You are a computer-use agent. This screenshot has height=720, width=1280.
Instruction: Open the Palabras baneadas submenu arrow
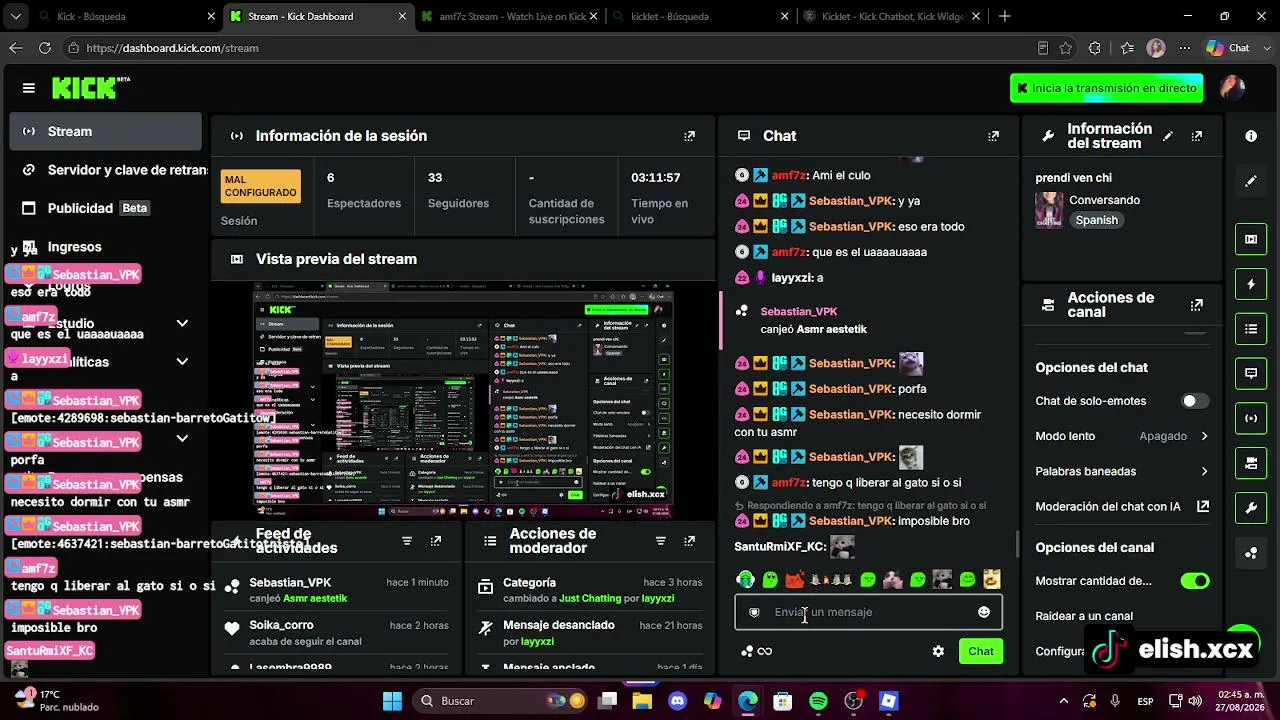click(x=1204, y=471)
